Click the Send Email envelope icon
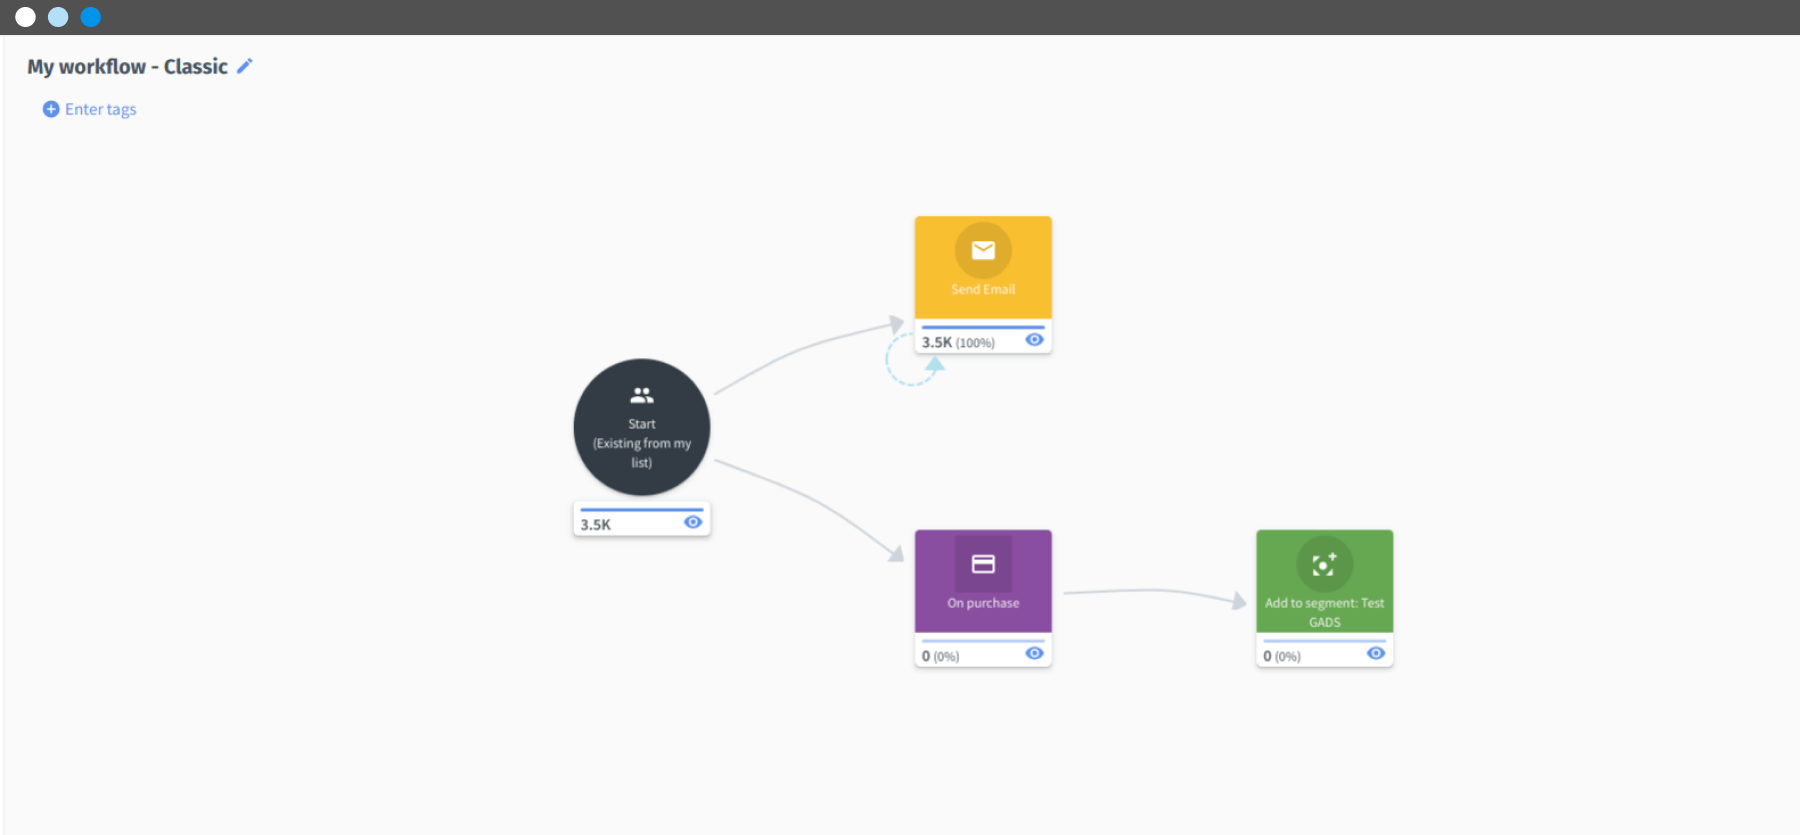Screen dimensions: 1800x835 [x=983, y=250]
